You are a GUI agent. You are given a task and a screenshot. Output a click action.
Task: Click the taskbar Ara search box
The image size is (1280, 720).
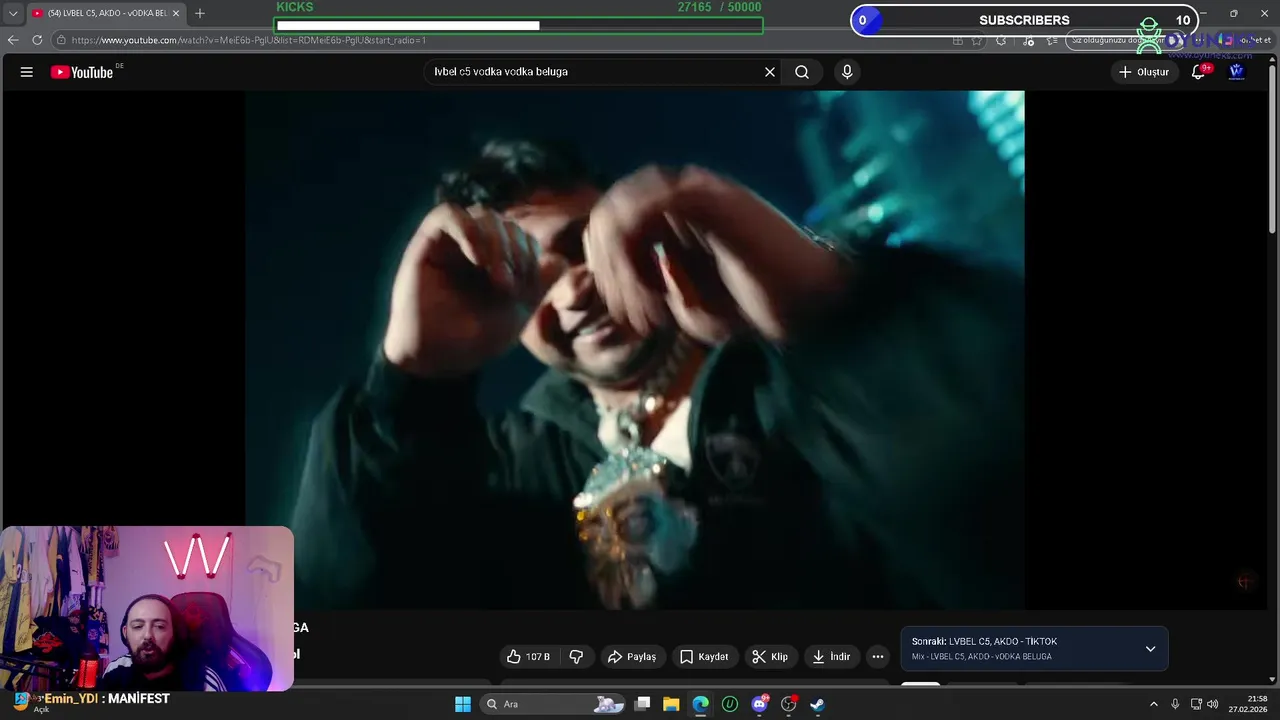[554, 704]
